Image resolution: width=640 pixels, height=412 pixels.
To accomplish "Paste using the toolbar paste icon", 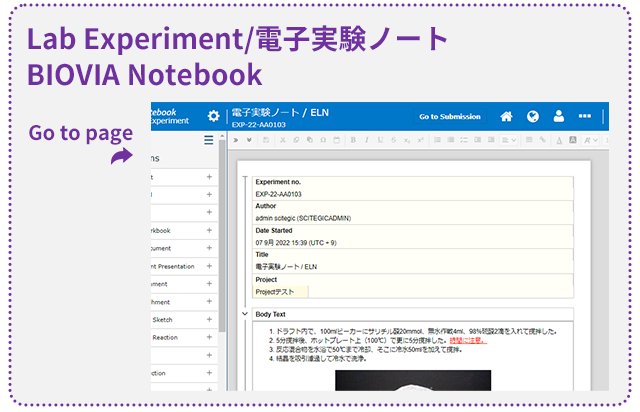I will coord(310,140).
